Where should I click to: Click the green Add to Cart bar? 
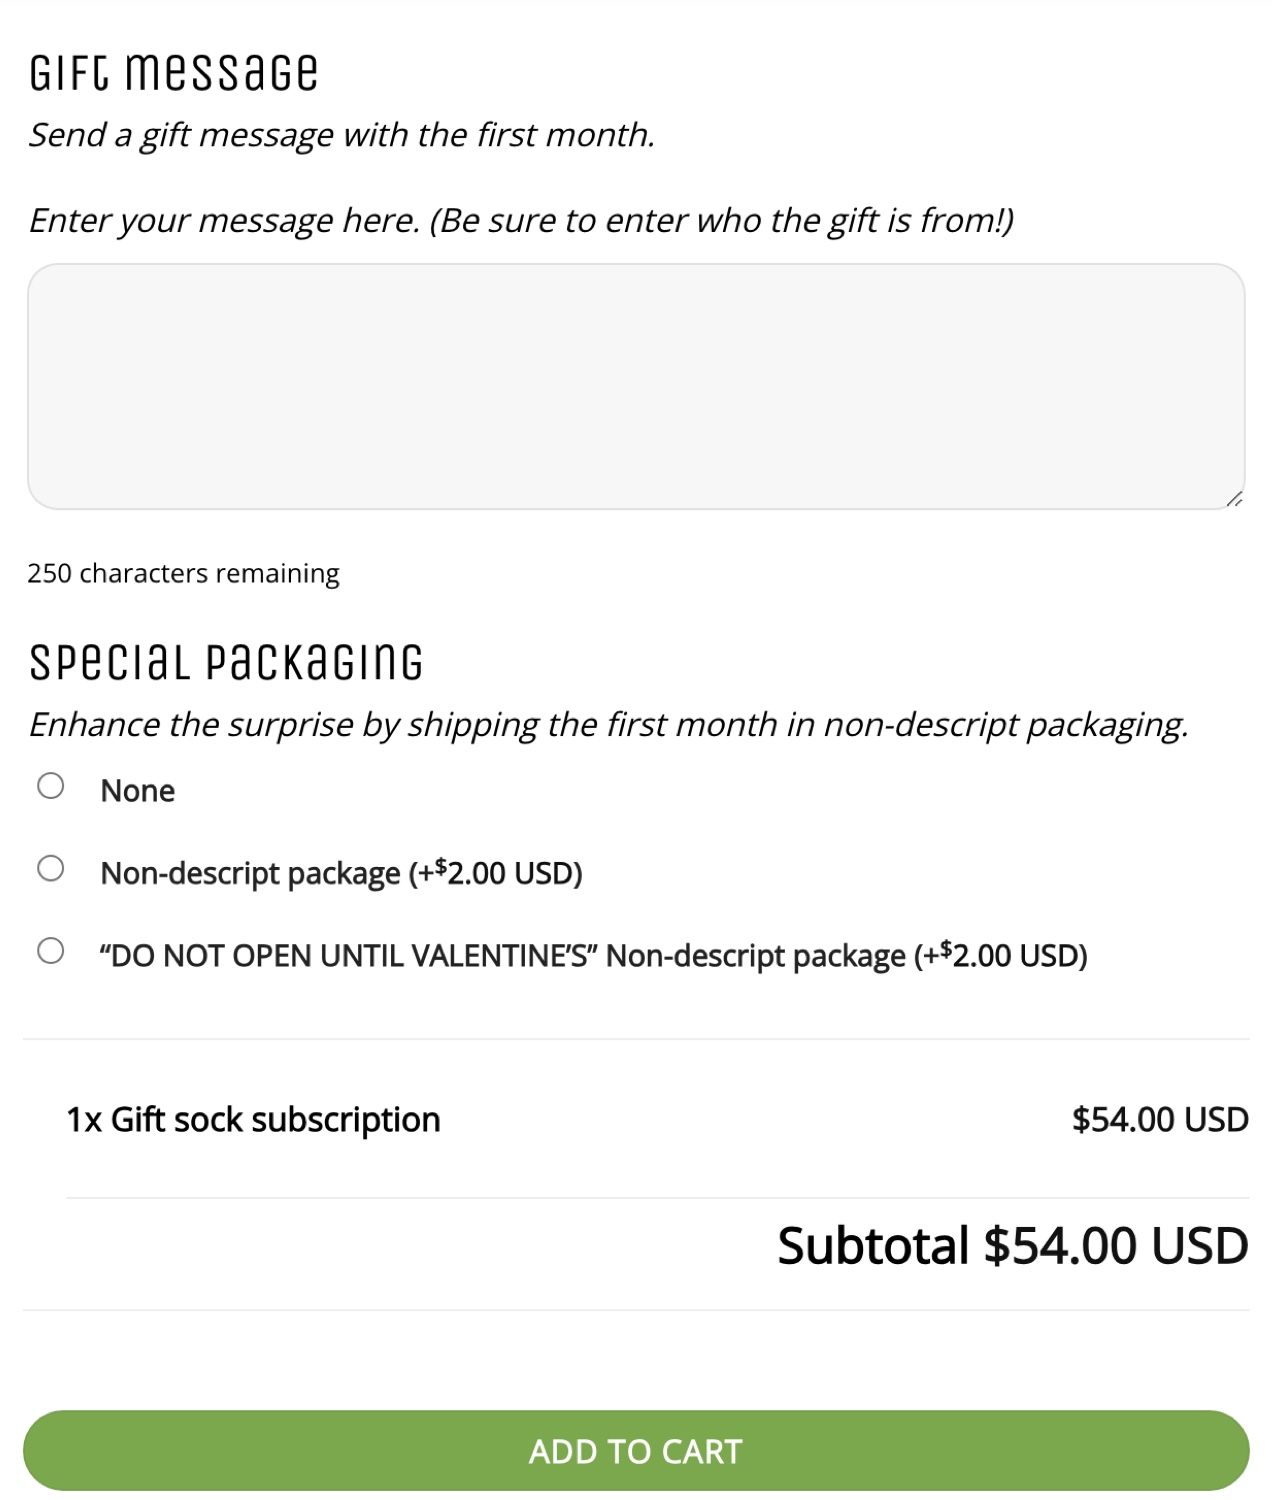coord(636,1452)
